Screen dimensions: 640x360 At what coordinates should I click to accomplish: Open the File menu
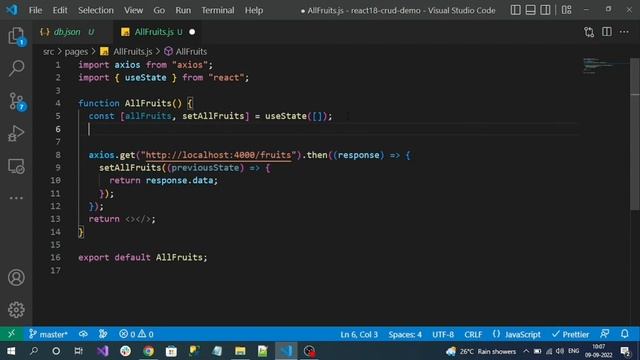[36, 10]
